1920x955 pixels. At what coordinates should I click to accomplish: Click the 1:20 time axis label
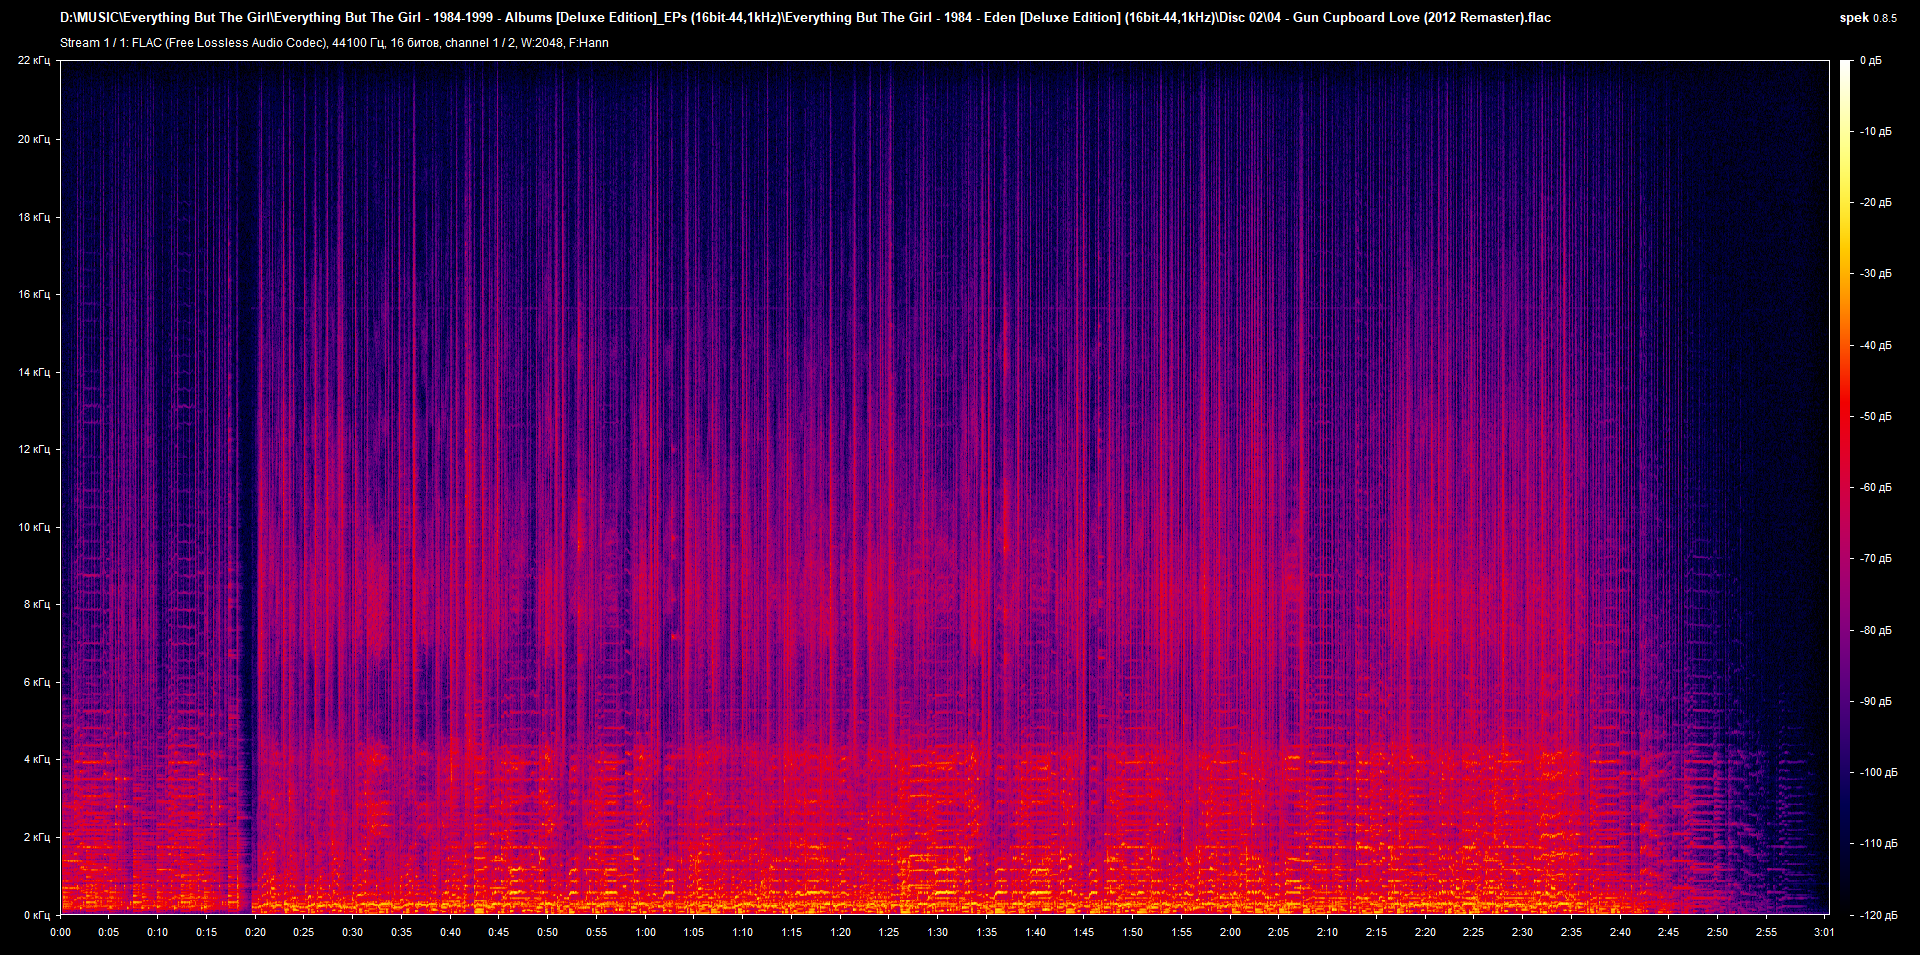841,933
